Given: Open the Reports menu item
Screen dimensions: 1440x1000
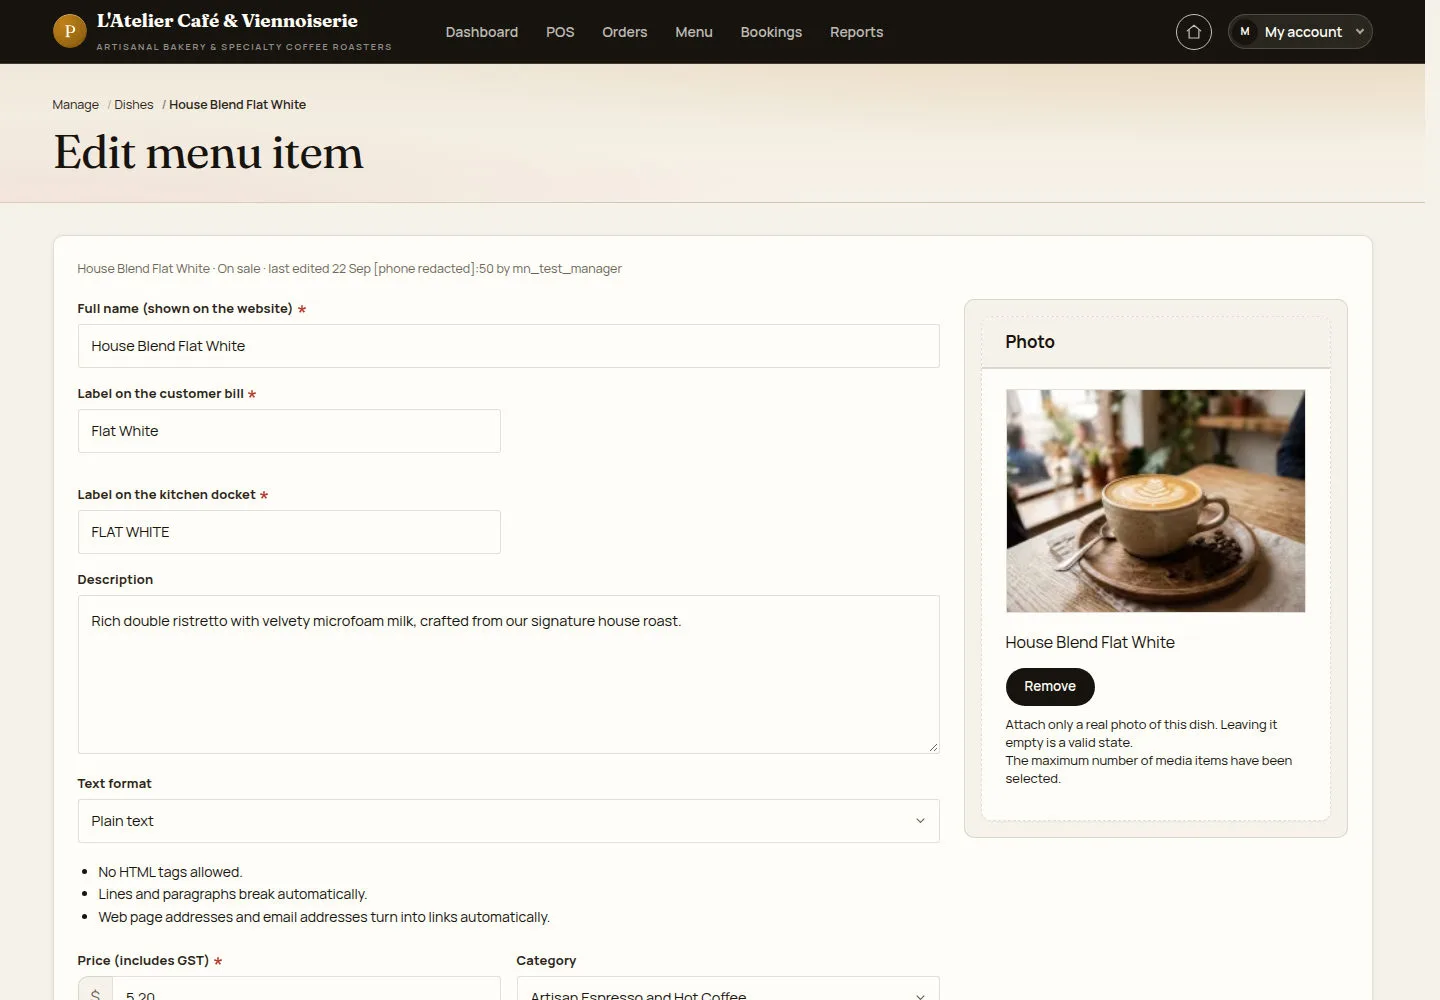Looking at the screenshot, I should click(x=857, y=32).
